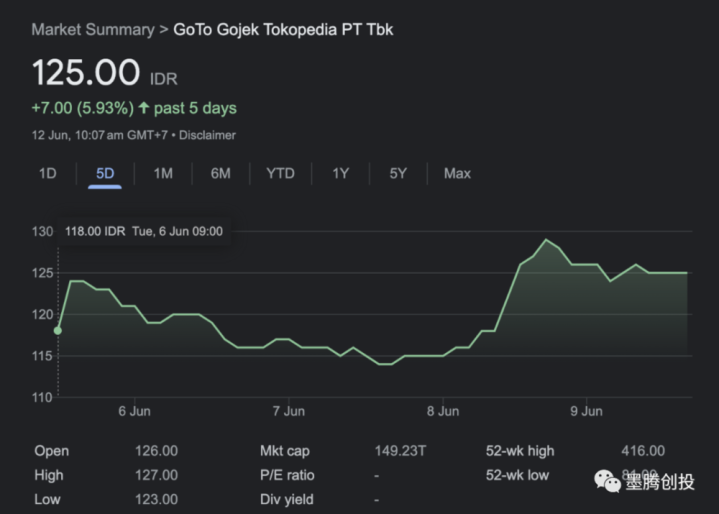719x514 pixels.
Task: Open the Max chart range
Action: [x=457, y=173]
